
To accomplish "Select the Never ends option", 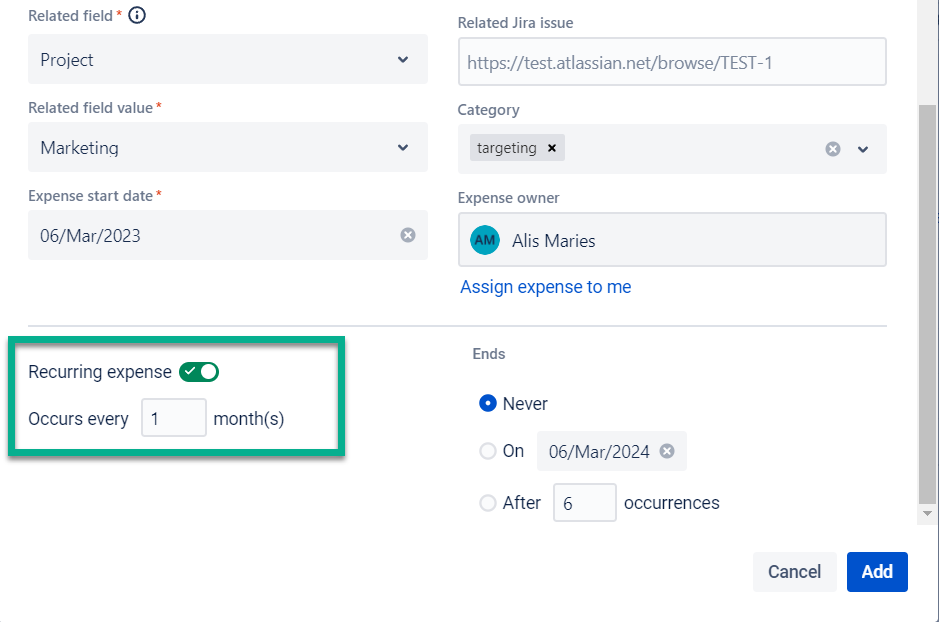I will [488, 403].
